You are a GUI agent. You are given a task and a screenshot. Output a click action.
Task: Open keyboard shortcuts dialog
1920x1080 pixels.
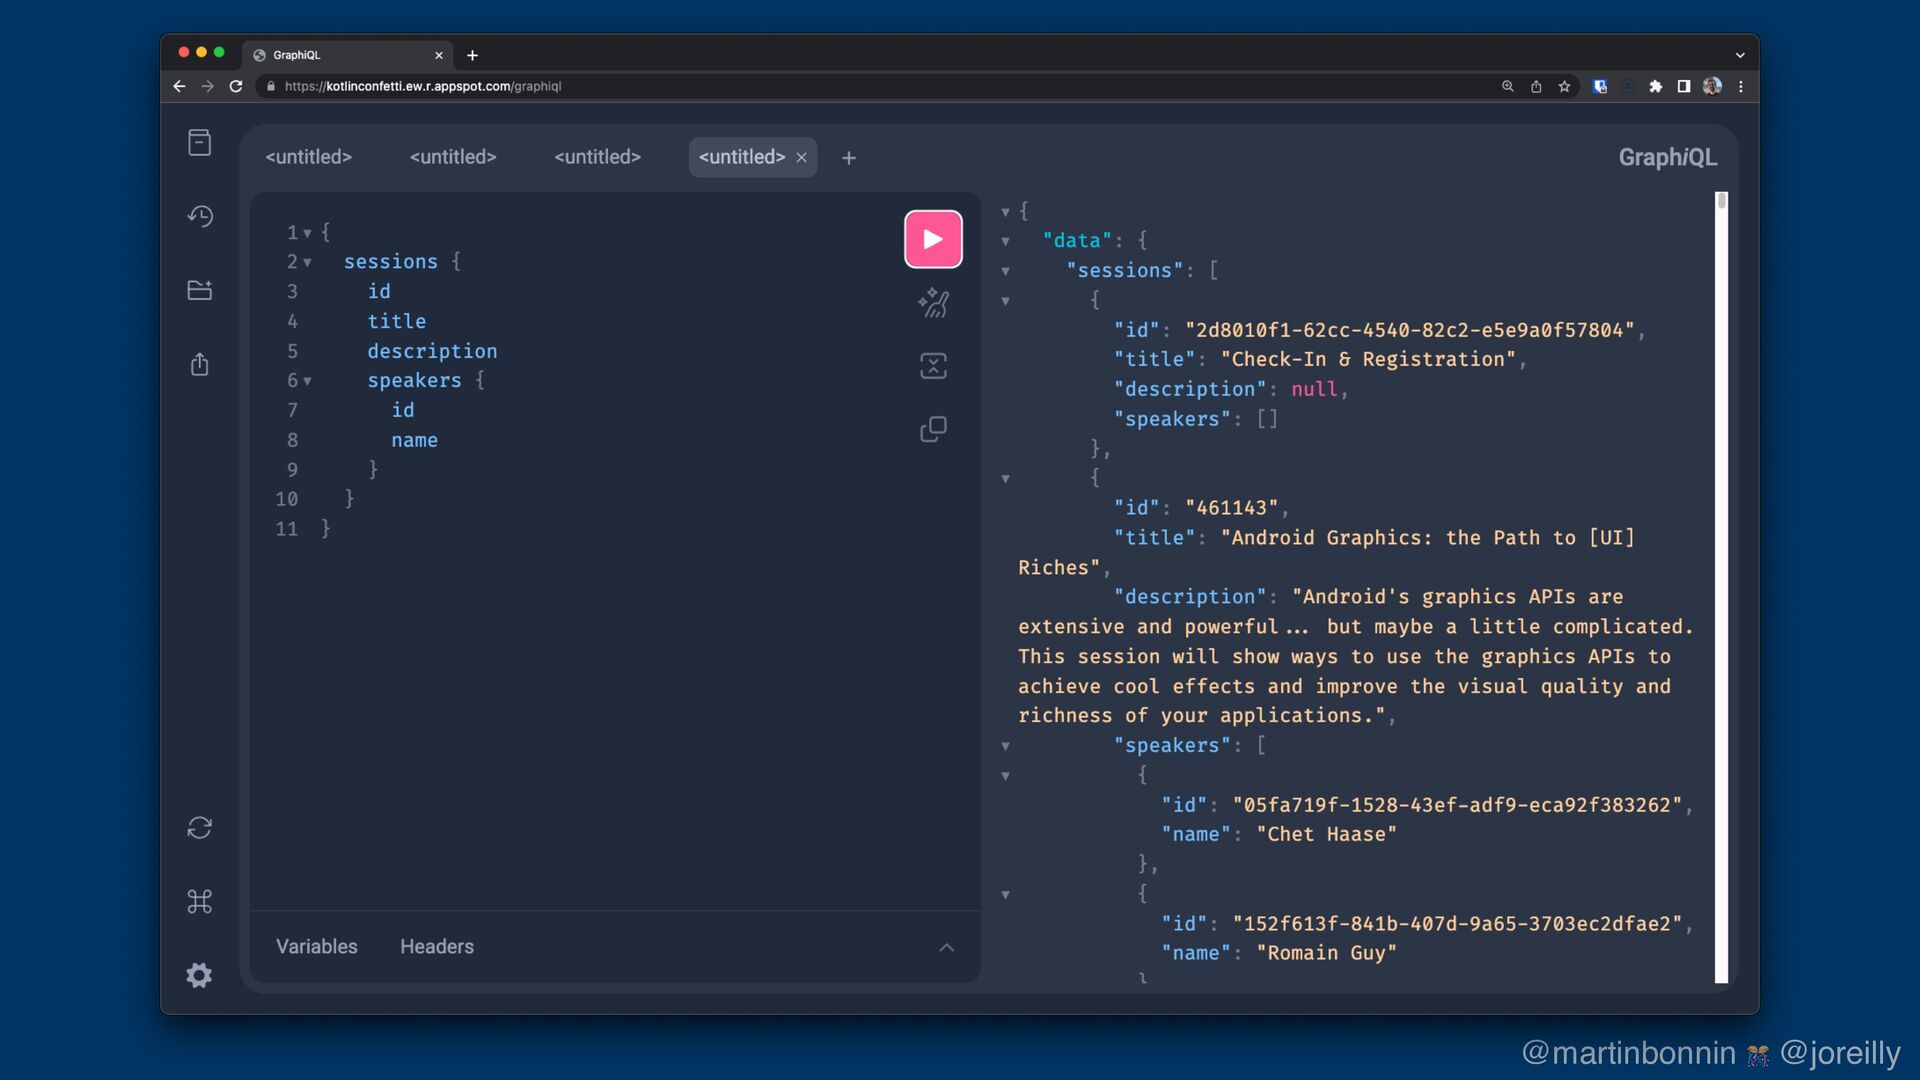(200, 902)
